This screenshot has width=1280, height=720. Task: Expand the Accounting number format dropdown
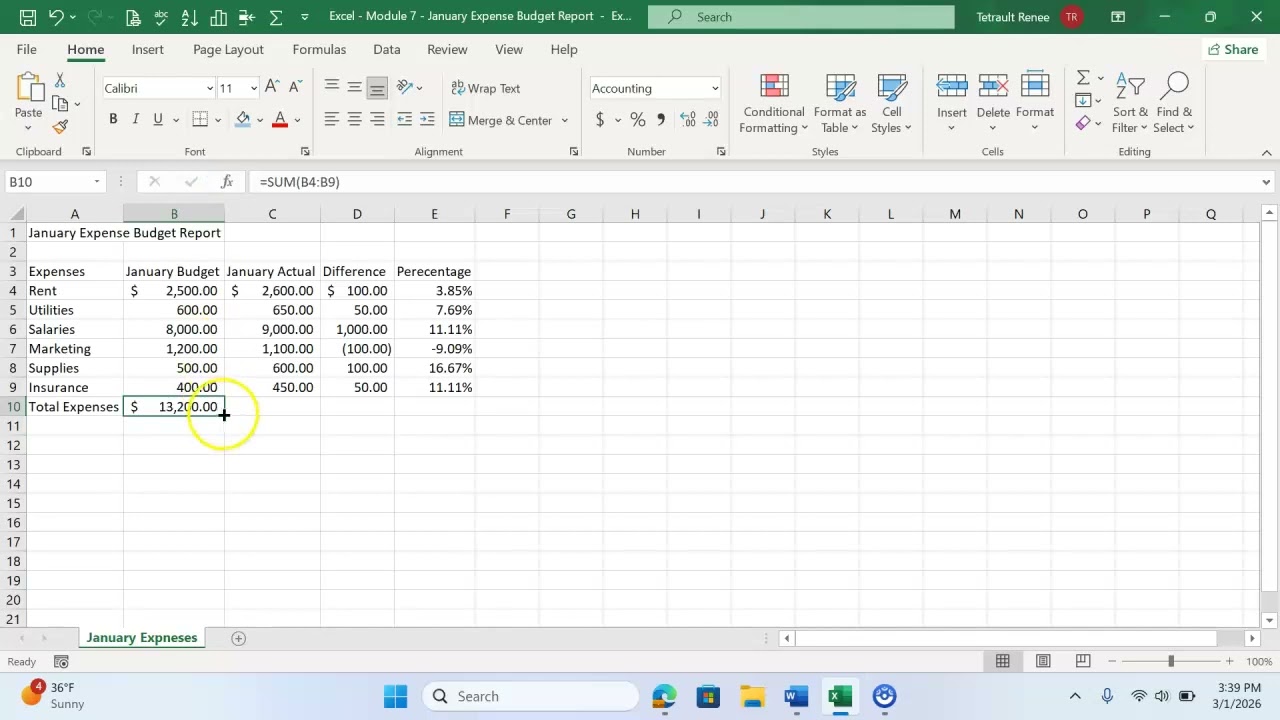tap(714, 88)
